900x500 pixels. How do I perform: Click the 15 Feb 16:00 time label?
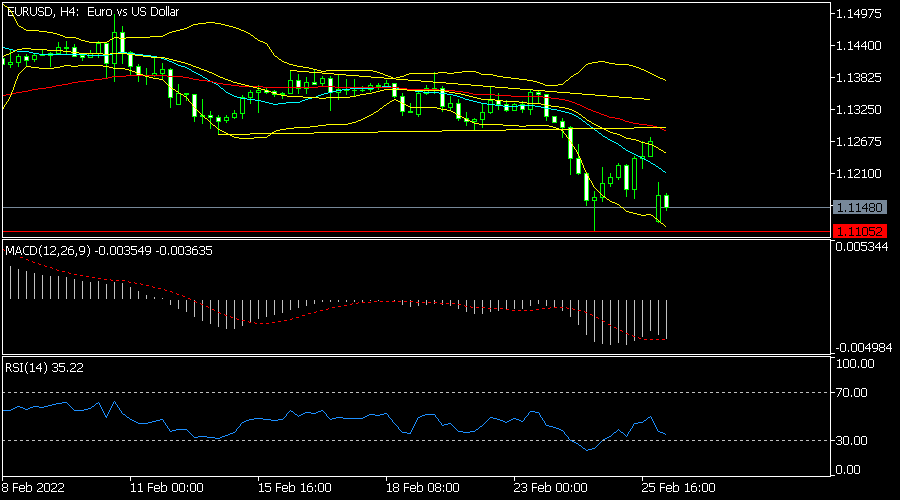(x=294, y=488)
